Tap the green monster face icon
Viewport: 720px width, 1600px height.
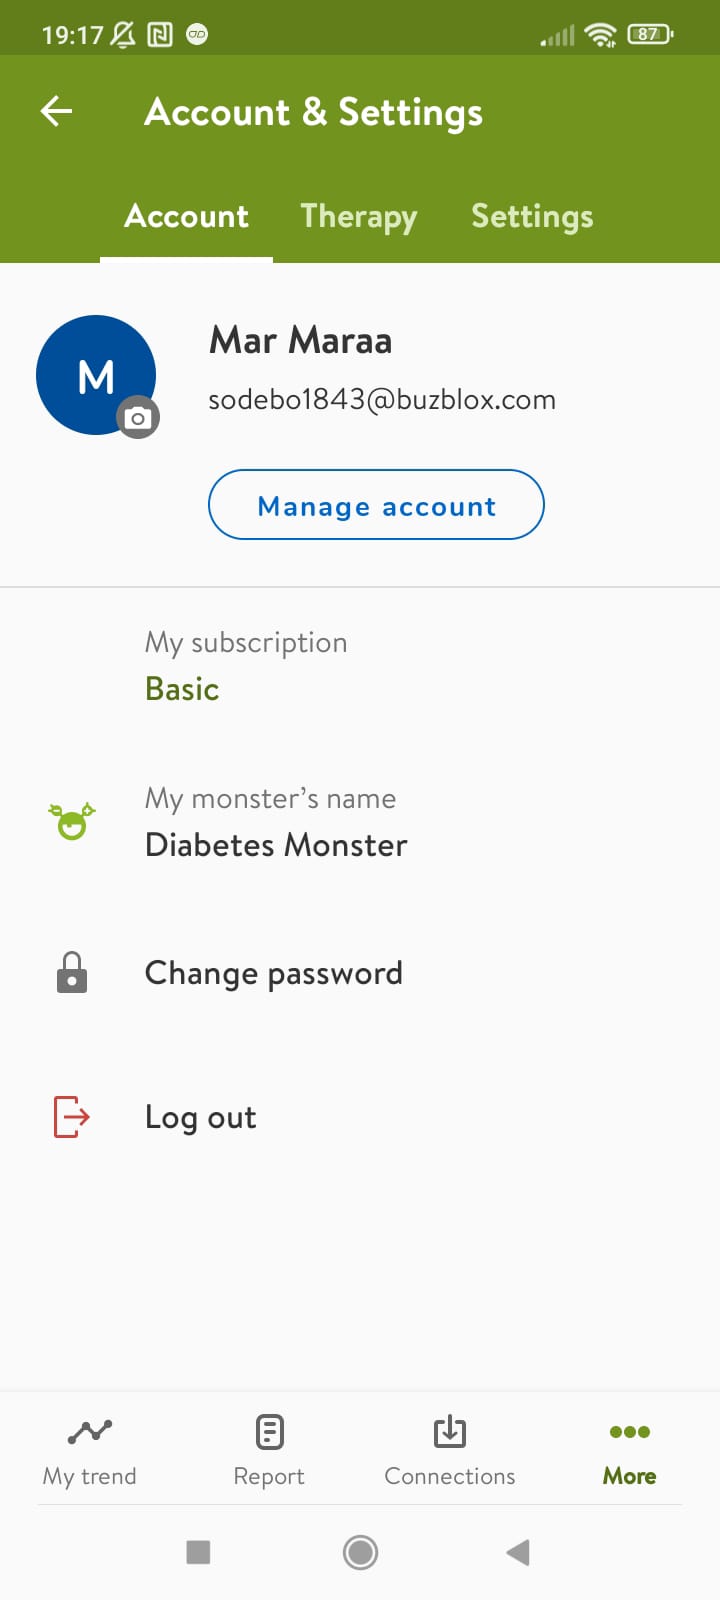click(x=72, y=821)
